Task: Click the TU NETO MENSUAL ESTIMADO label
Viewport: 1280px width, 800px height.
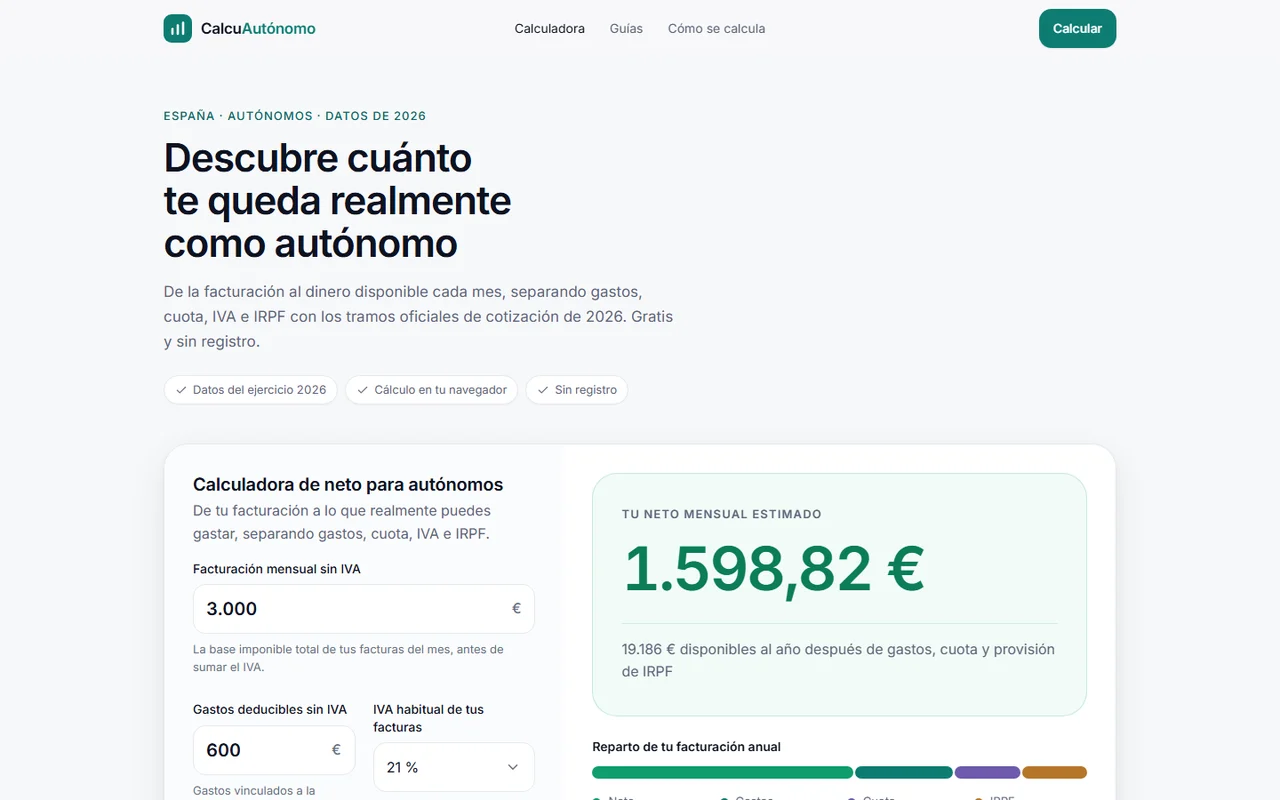Action: 722,514
